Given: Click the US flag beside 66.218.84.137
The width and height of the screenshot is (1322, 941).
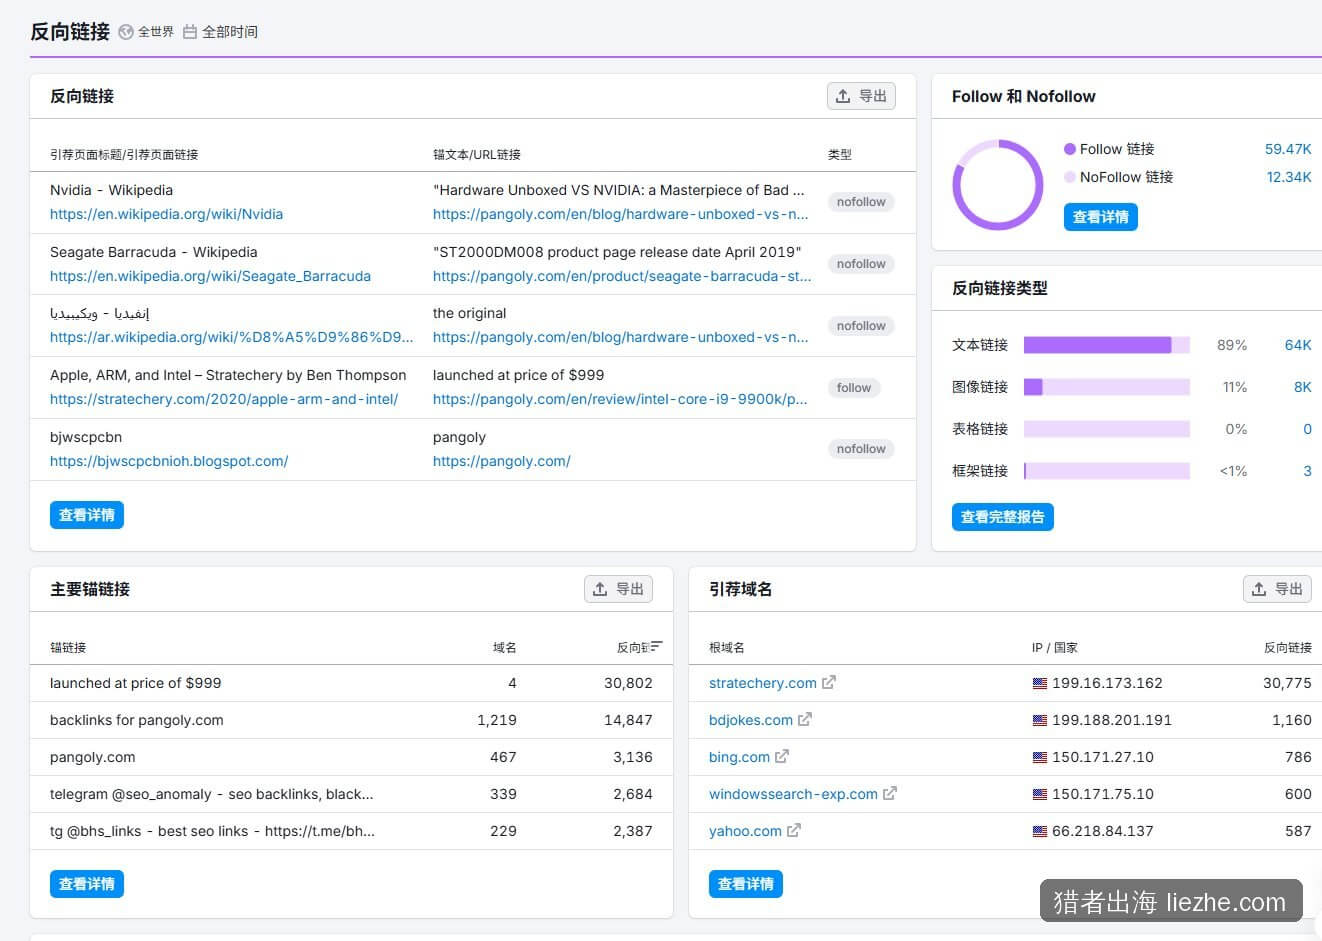Looking at the screenshot, I should [x=1040, y=832].
